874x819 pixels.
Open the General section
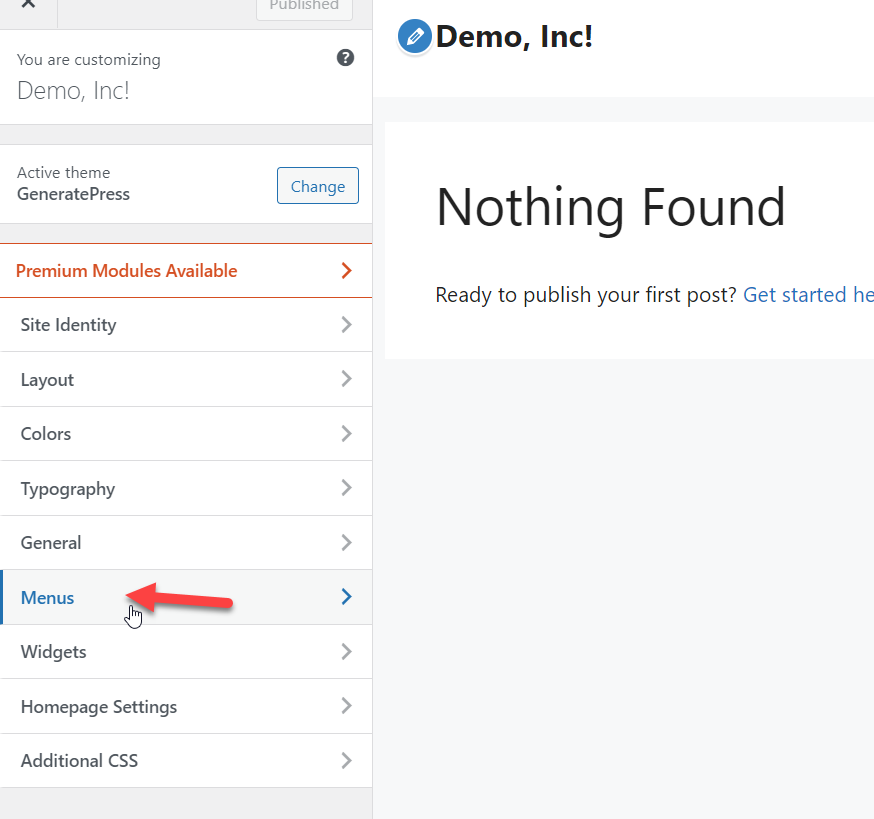(x=186, y=542)
